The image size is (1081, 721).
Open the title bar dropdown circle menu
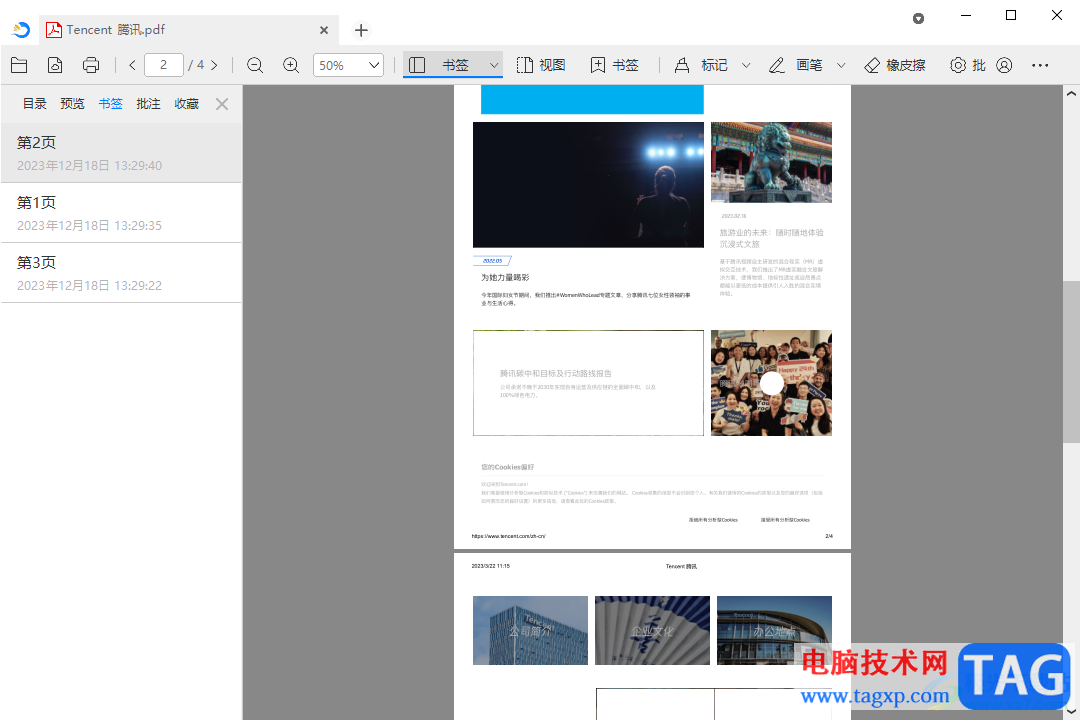pos(918,19)
